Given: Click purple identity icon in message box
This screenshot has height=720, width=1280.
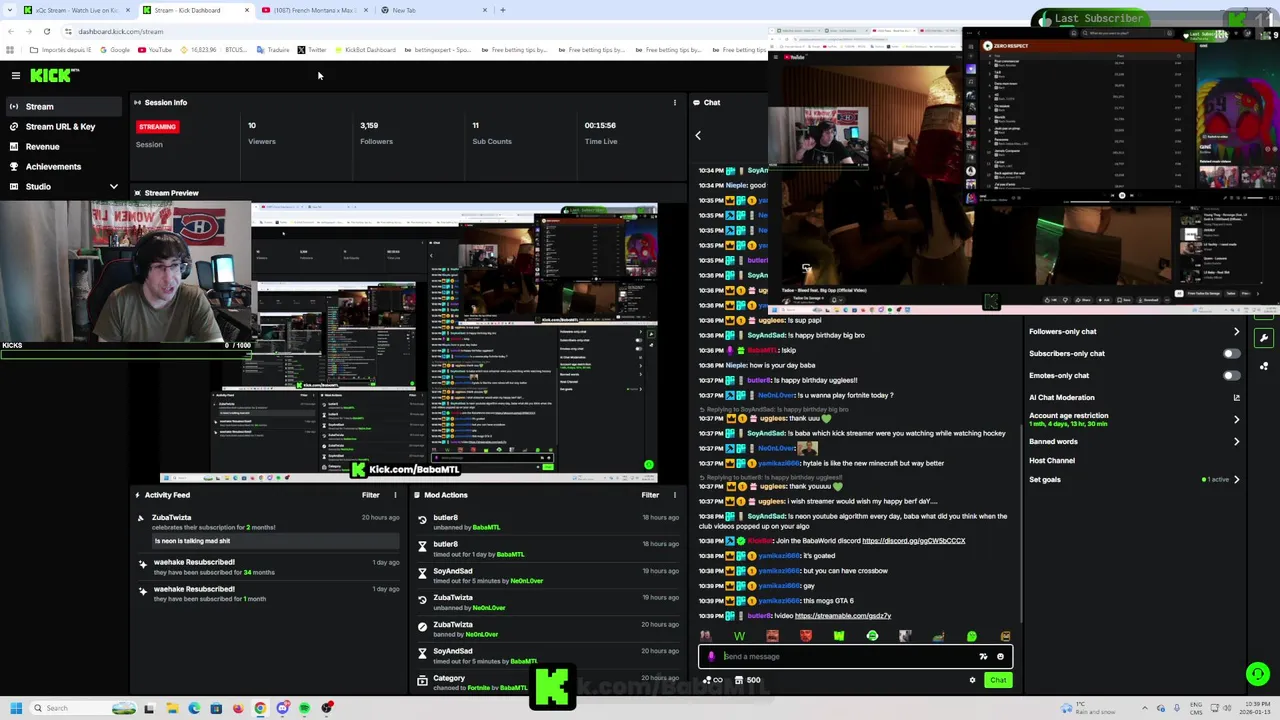Looking at the screenshot, I should (x=711, y=657).
